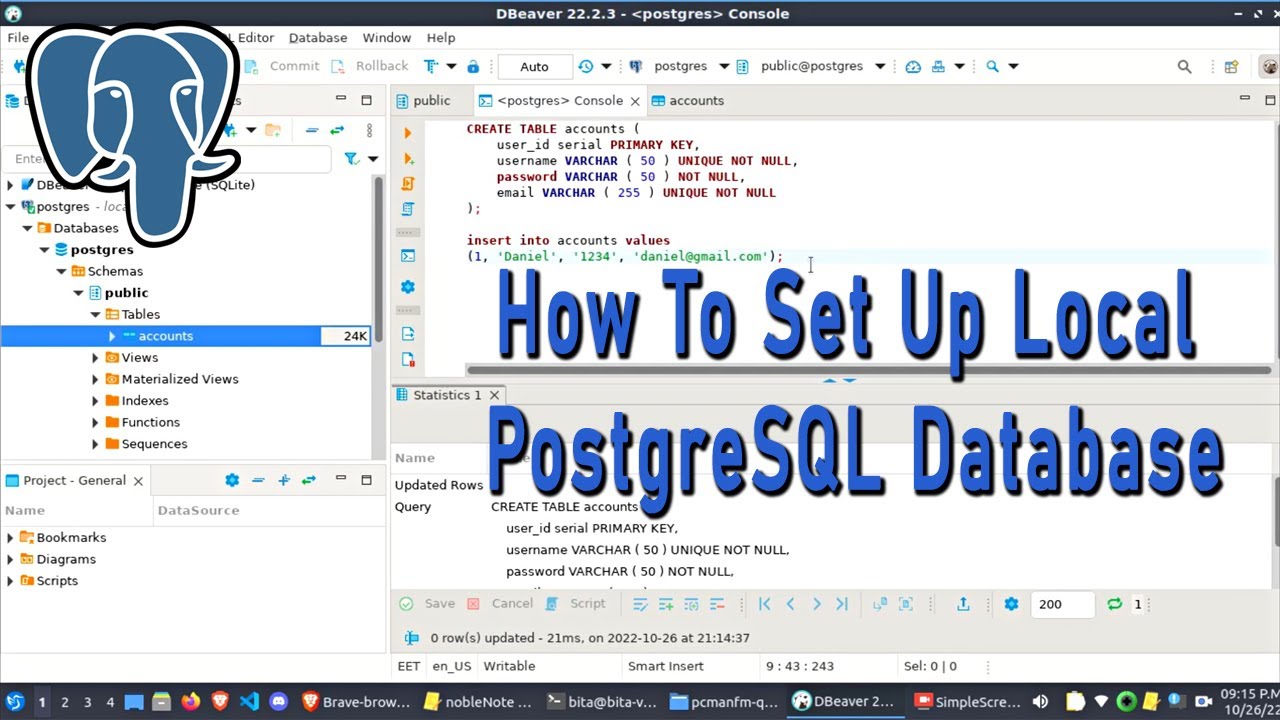1280x720 pixels.
Task: Open the SQL editor settings gear
Action: [x=407, y=287]
